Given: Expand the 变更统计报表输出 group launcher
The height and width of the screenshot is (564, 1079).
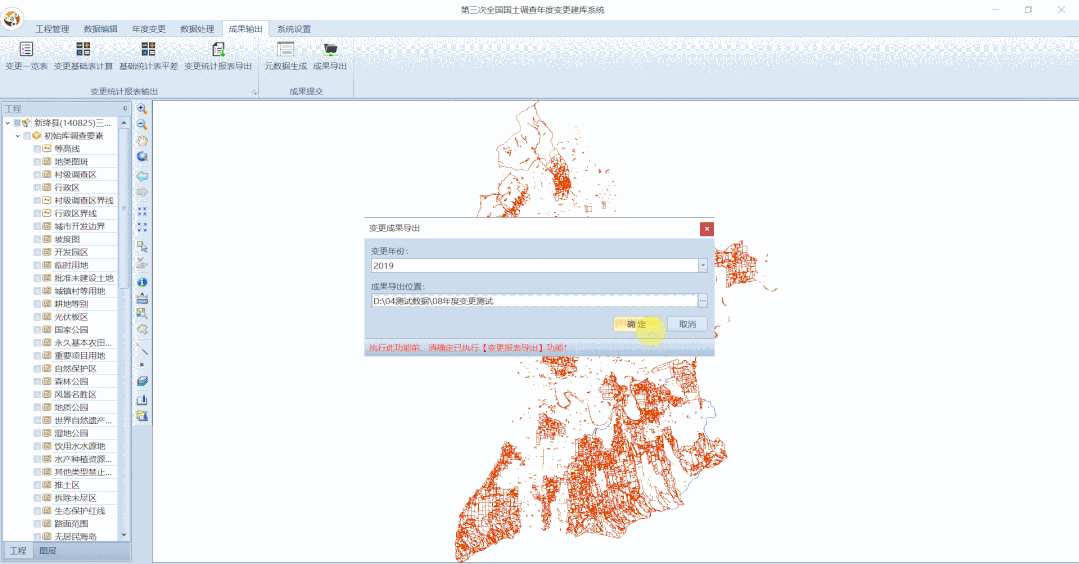Looking at the screenshot, I should click(254, 92).
